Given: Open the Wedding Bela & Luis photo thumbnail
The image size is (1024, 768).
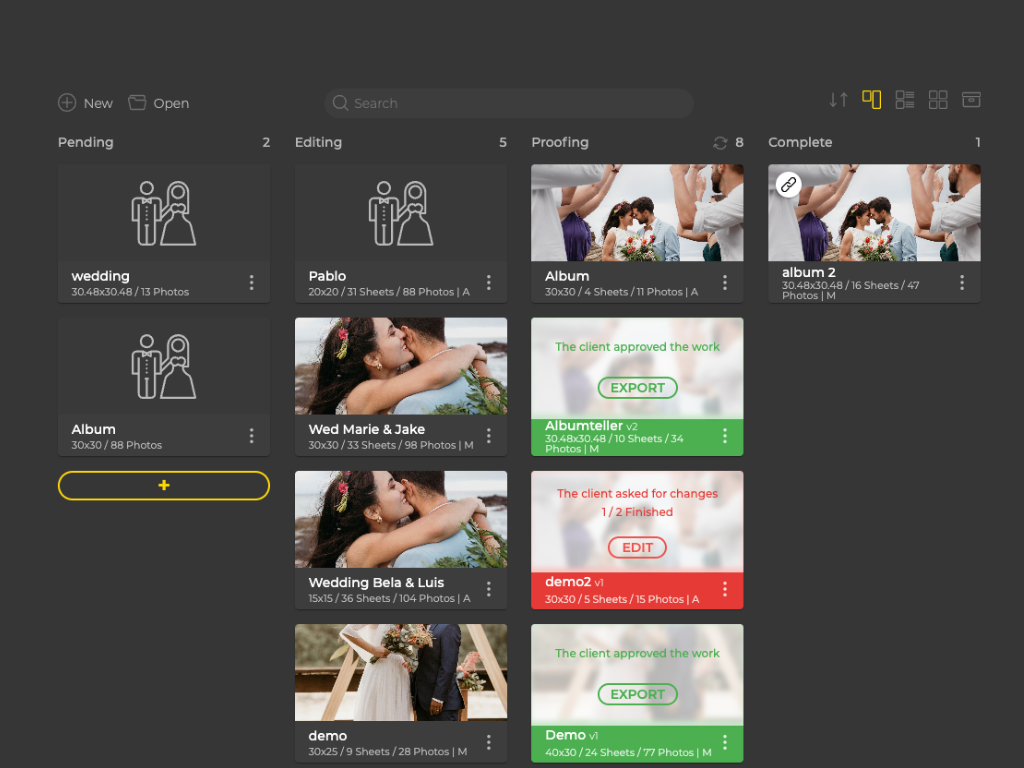Looking at the screenshot, I should [401, 519].
